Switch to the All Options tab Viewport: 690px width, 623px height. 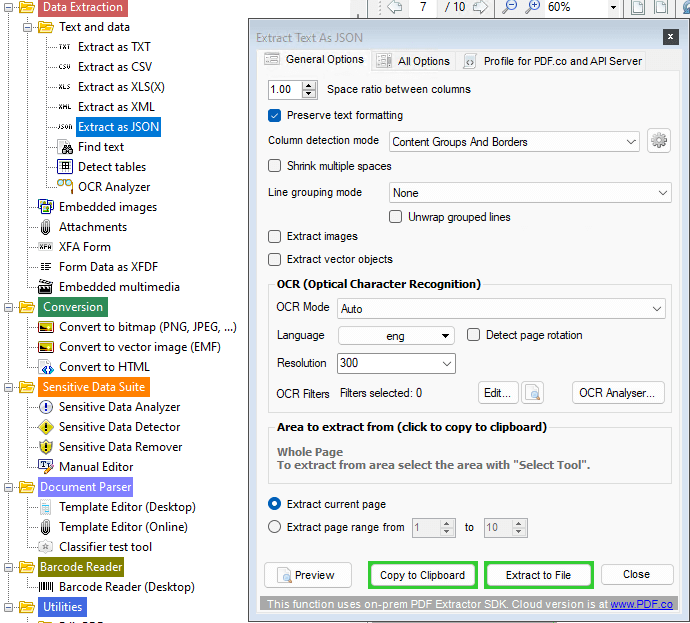coord(413,61)
